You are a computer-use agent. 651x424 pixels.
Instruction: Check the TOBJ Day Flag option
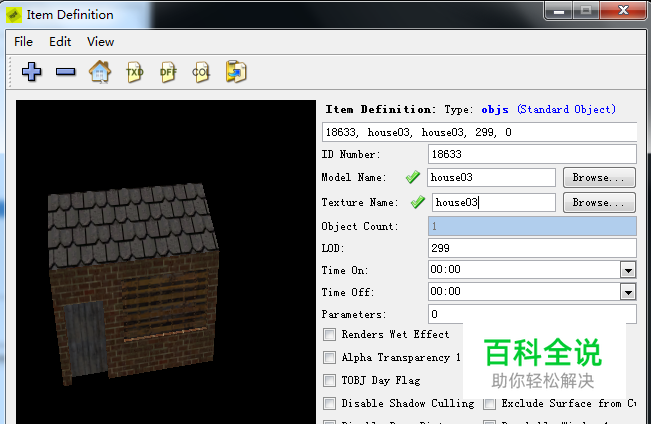pyautogui.click(x=330, y=380)
